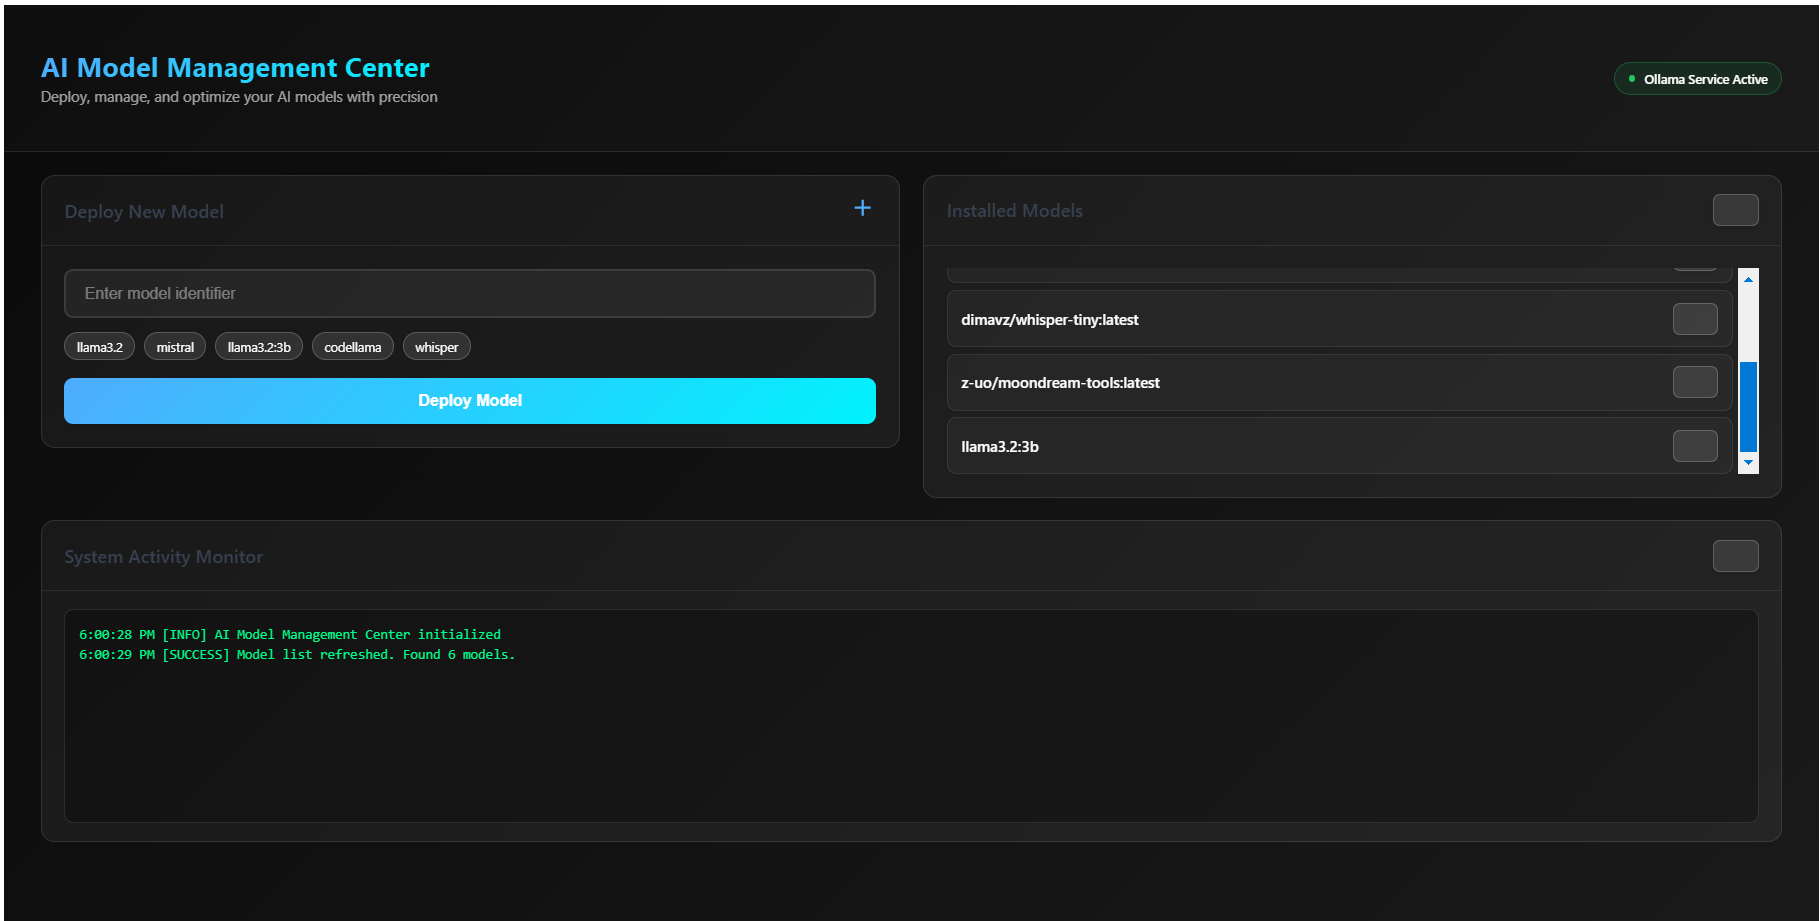Click the subtitle 'Deploy, manage, and optimize your AI models'

tap(239, 97)
